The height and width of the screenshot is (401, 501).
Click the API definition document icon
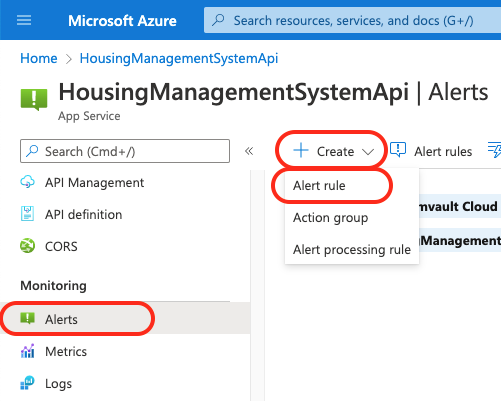(27, 214)
